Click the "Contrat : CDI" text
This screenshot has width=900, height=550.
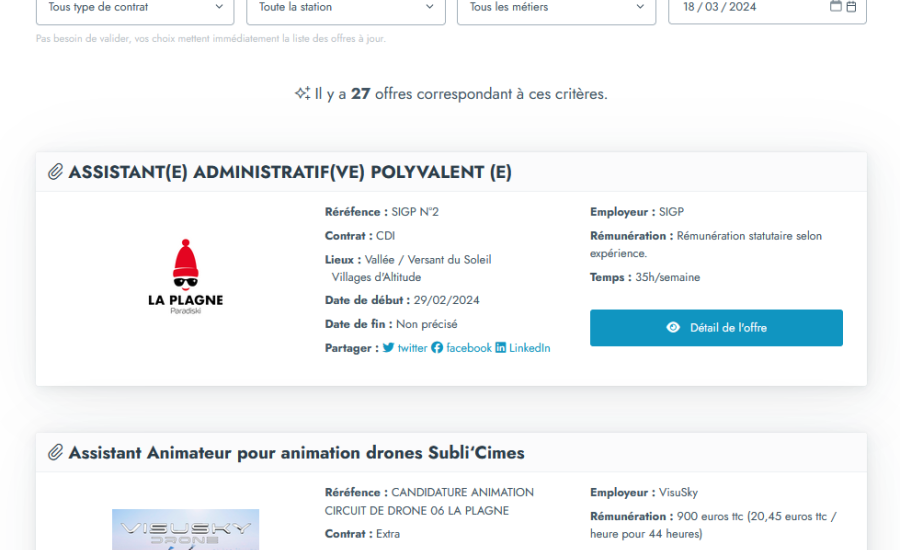point(360,236)
